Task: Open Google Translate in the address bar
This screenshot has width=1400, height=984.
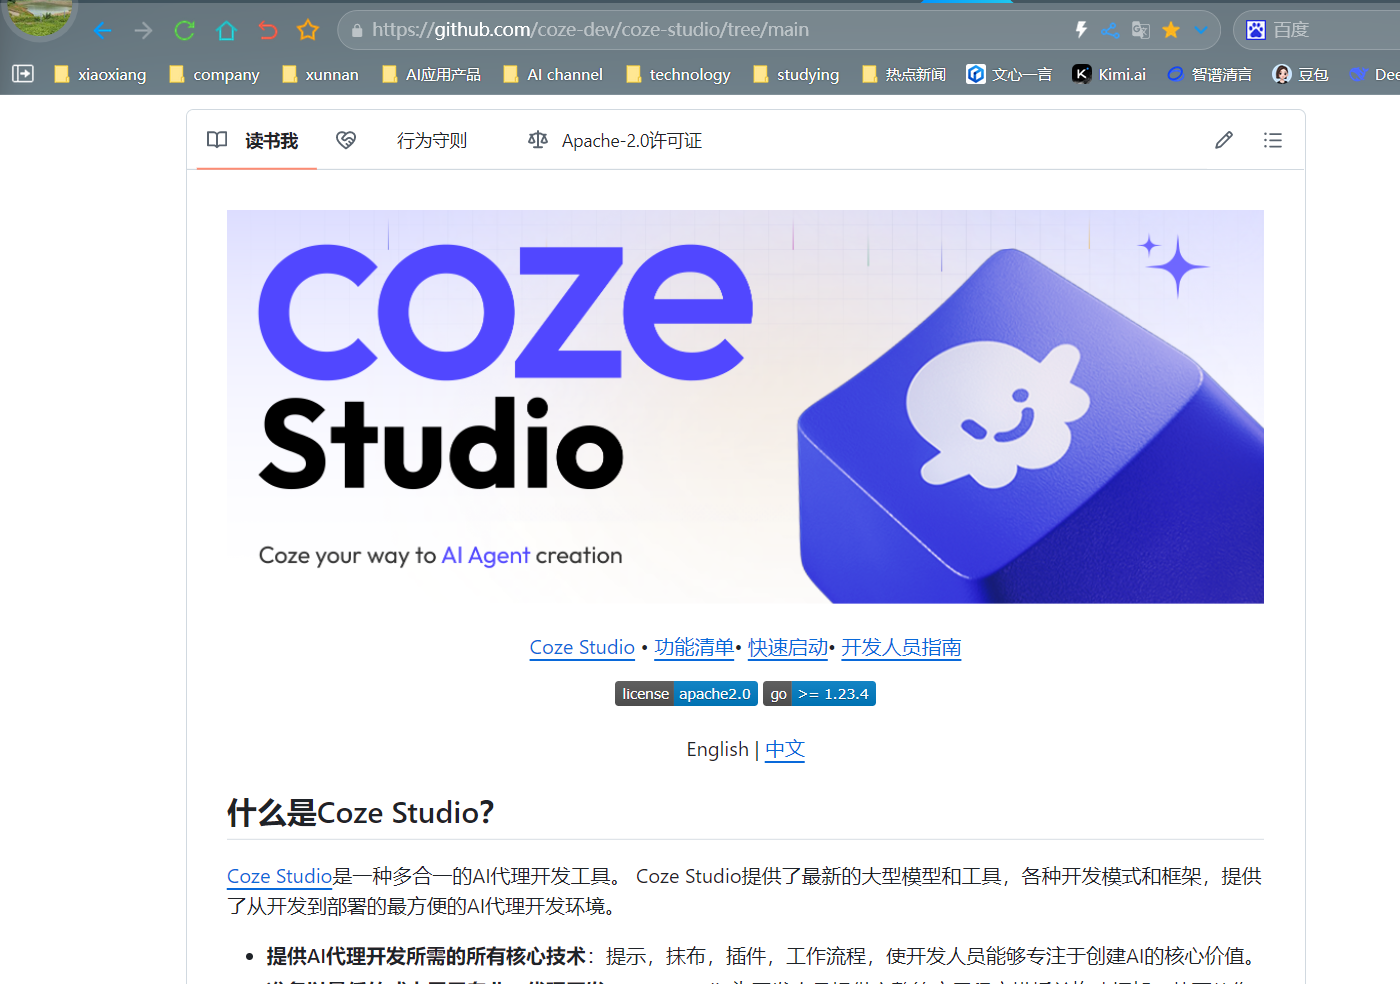Action: pyautogui.click(x=1140, y=30)
